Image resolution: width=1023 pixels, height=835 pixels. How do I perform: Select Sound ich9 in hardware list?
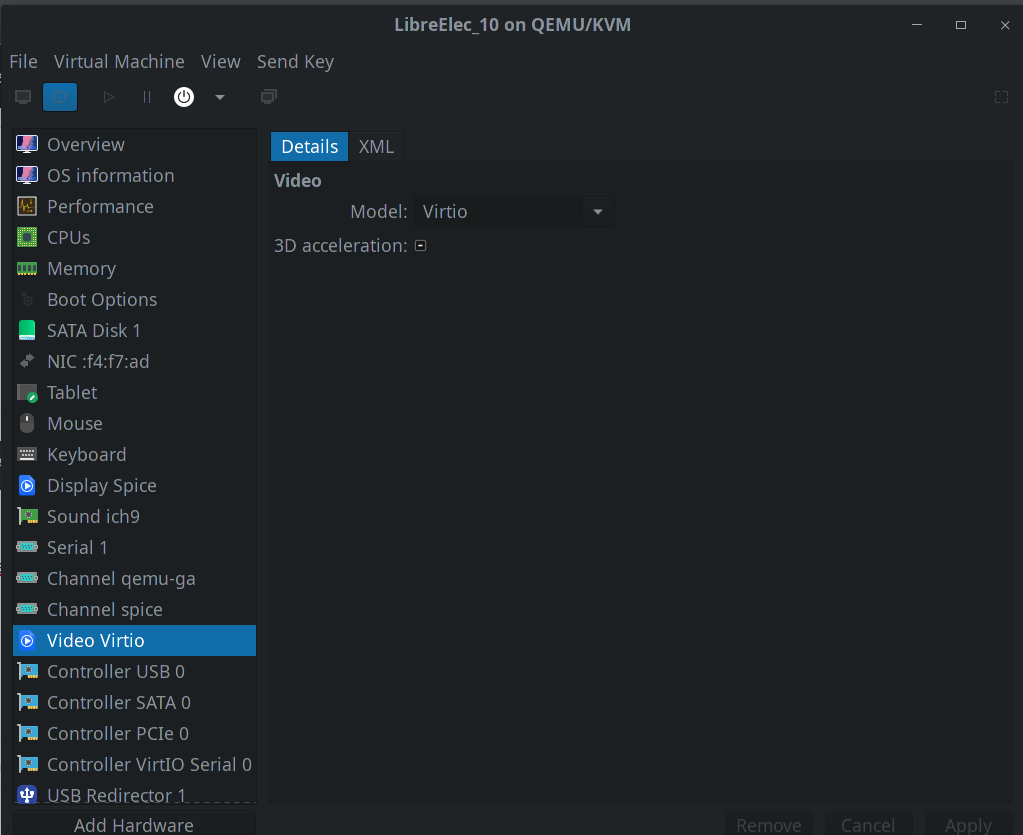(93, 516)
